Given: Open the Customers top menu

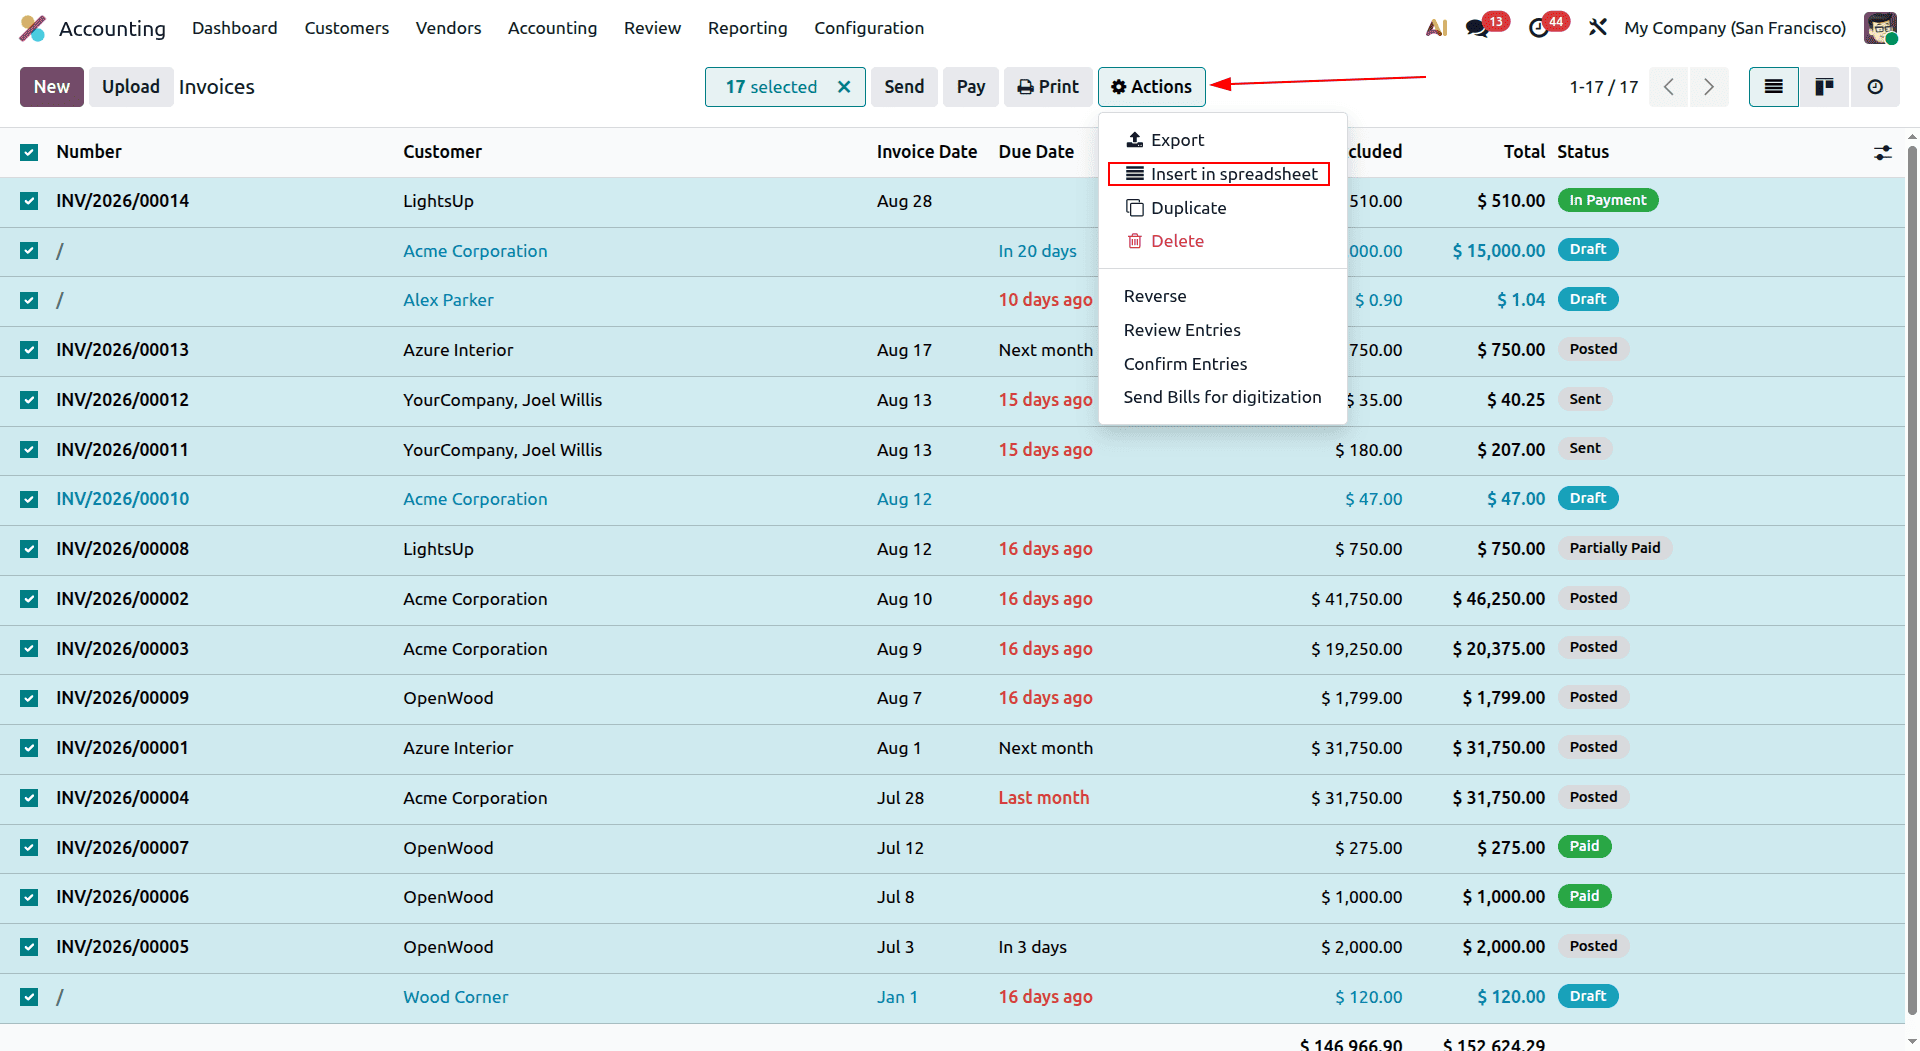Looking at the screenshot, I should click(x=346, y=28).
